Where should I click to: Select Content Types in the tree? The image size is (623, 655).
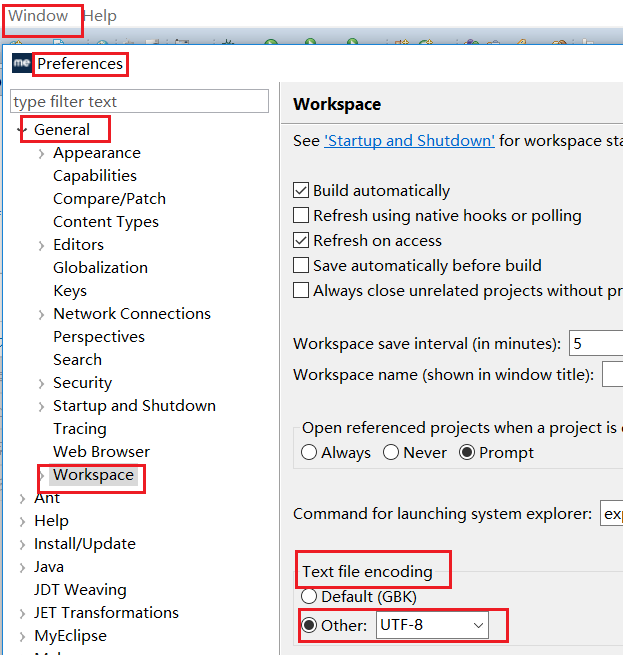[106, 222]
